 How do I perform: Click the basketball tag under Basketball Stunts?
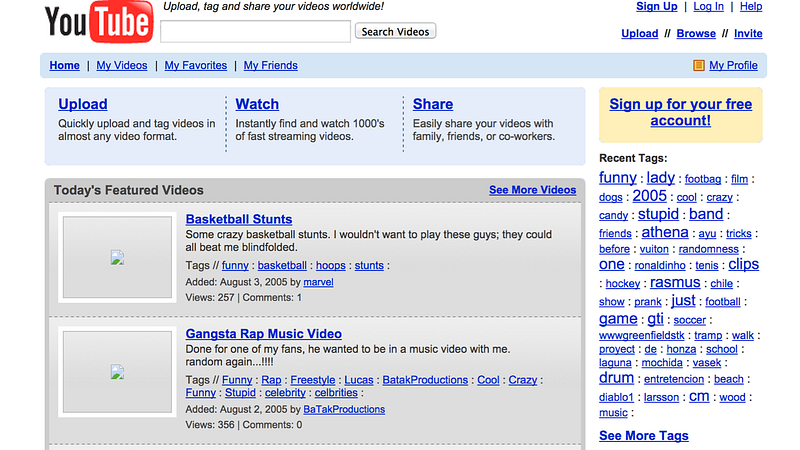point(282,266)
